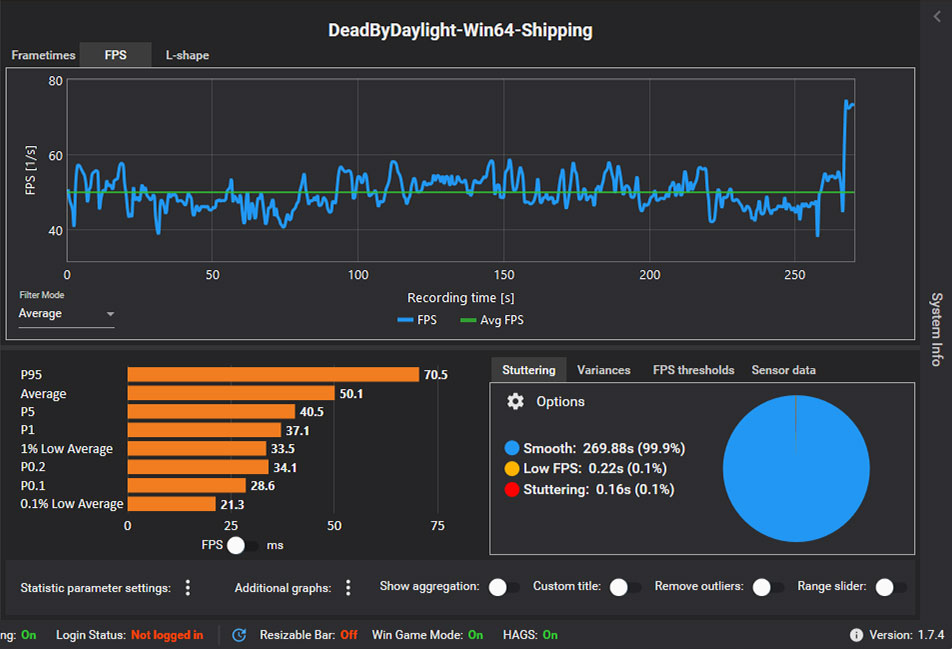The width and height of the screenshot is (952, 649).
Task: Open Additional graphs three-dot menu
Action: [x=348, y=588]
